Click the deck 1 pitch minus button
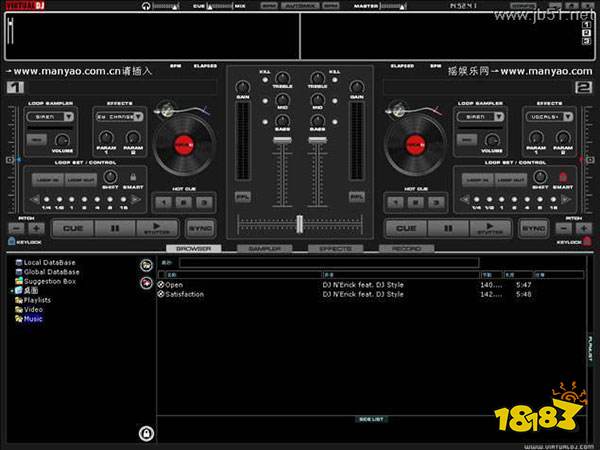Viewport: 600px width, 450px height. click(x=16, y=228)
